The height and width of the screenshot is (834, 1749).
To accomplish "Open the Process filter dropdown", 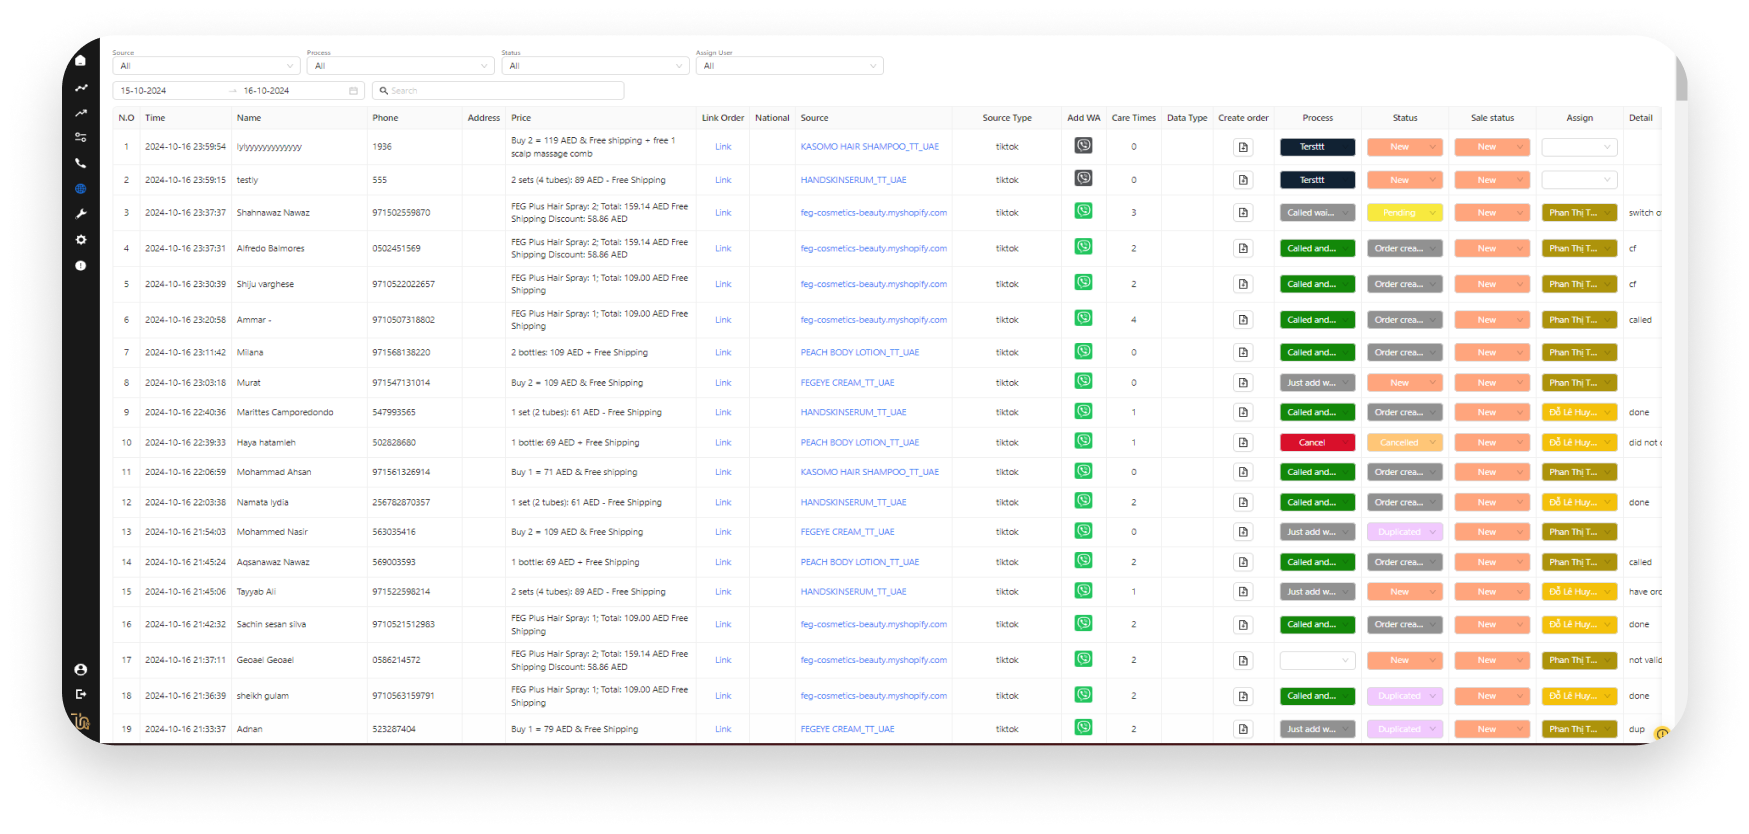I will [x=401, y=66].
